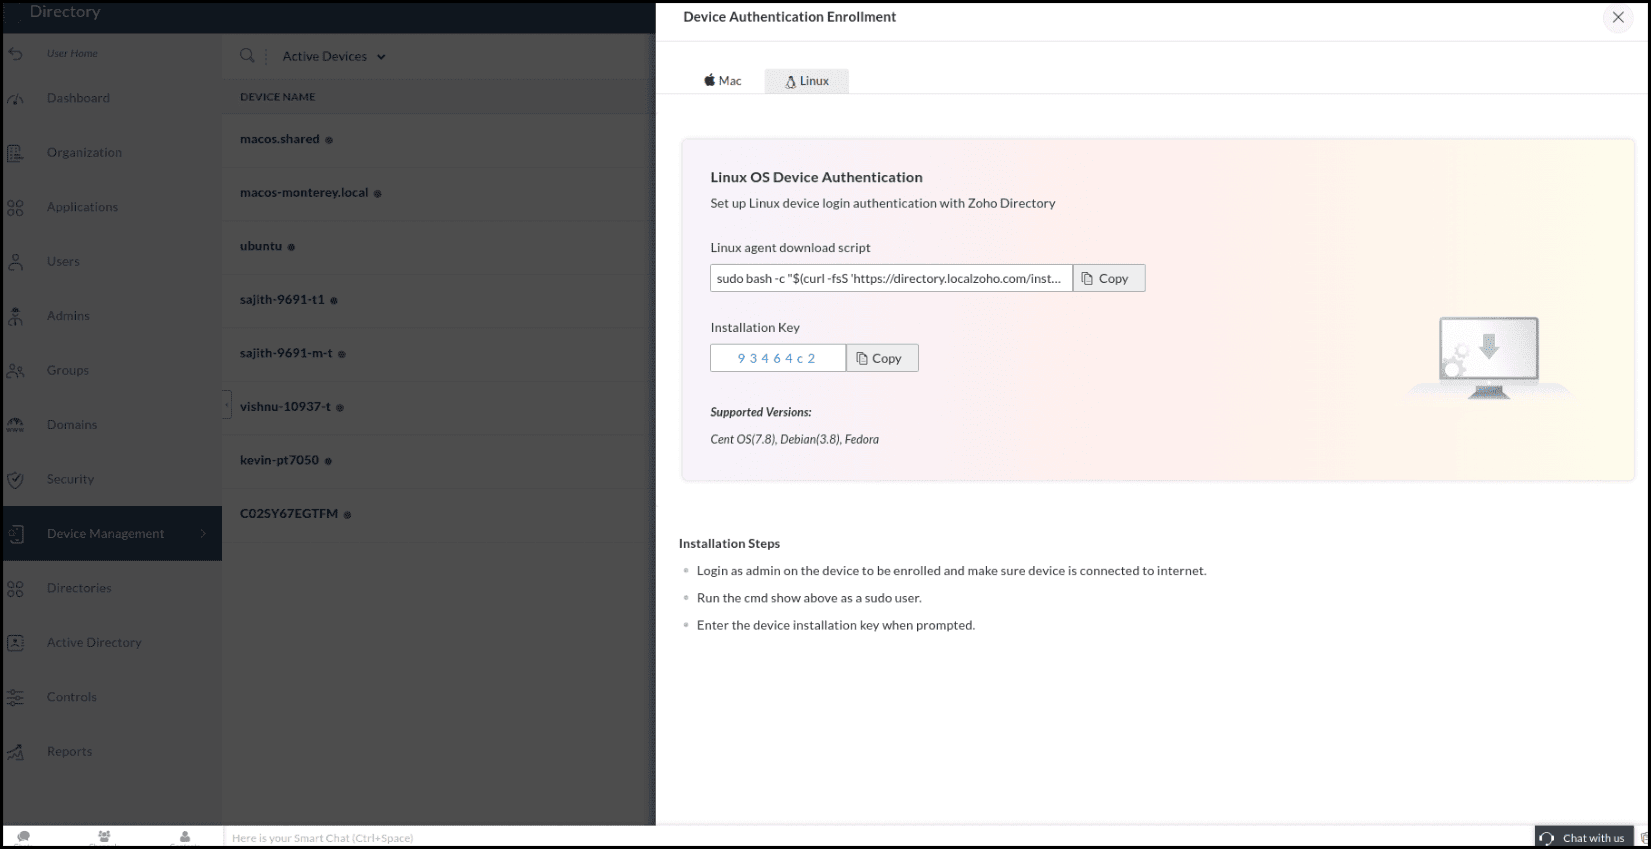This screenshot has width=1651, height=849.
Task: Click the status icon next to macos.shared
Action: pos(329,140)
